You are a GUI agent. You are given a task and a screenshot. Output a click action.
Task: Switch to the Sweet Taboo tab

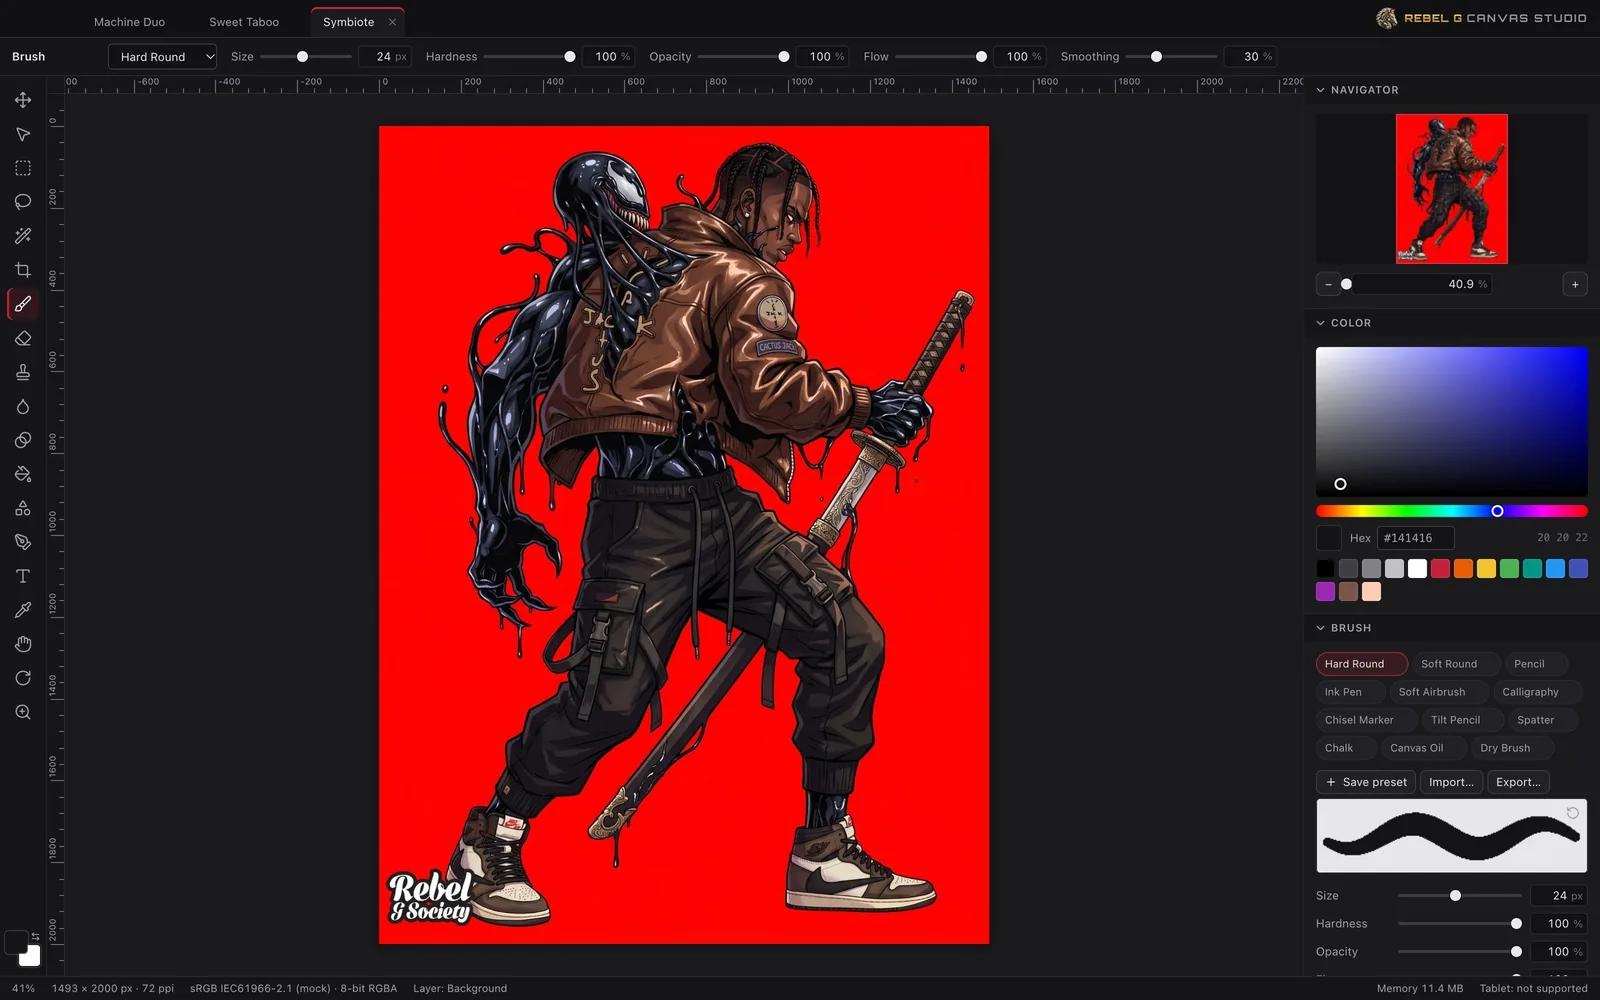[x=244, y=22]
